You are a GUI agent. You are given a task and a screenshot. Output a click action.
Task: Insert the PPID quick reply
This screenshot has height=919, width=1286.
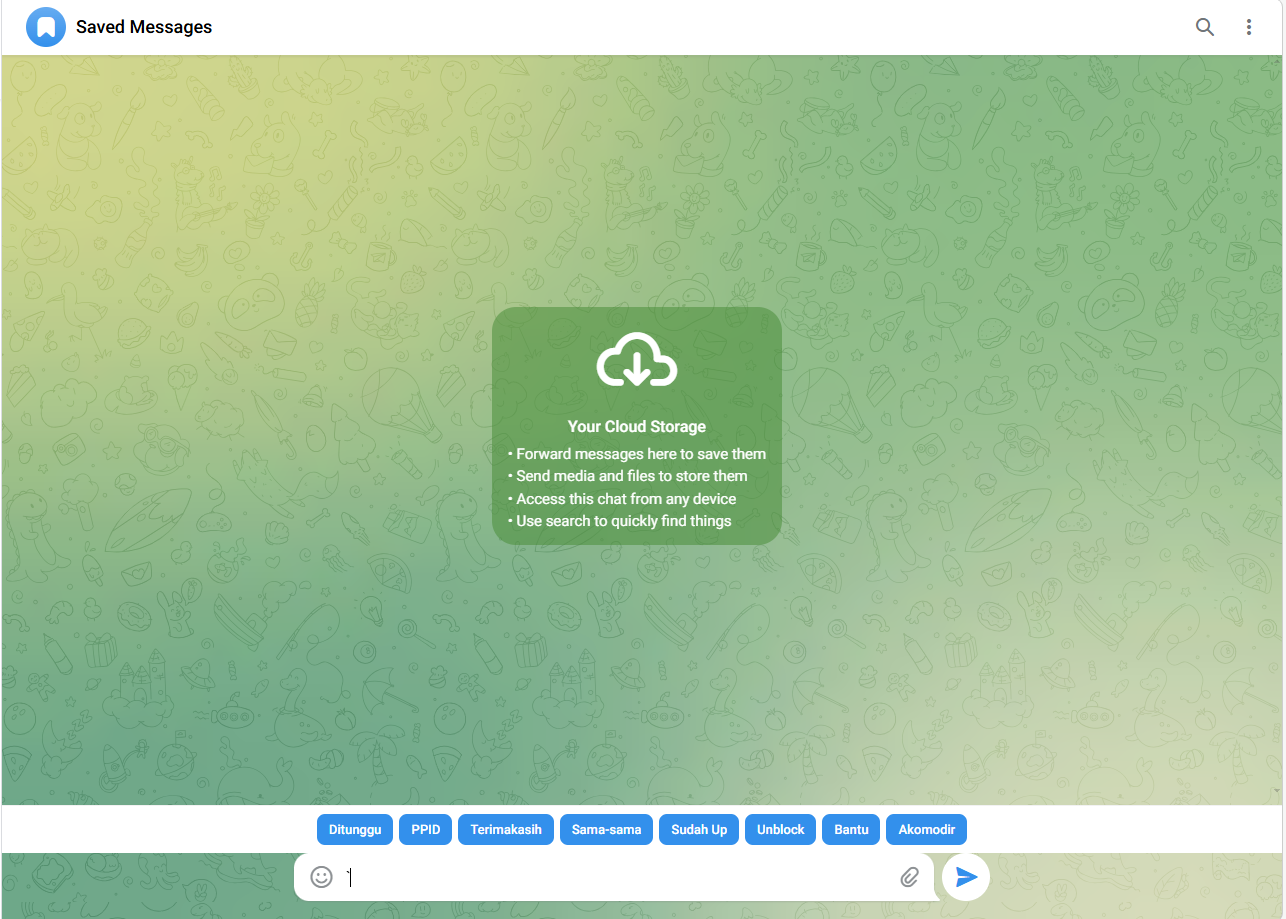click(426, 830)
